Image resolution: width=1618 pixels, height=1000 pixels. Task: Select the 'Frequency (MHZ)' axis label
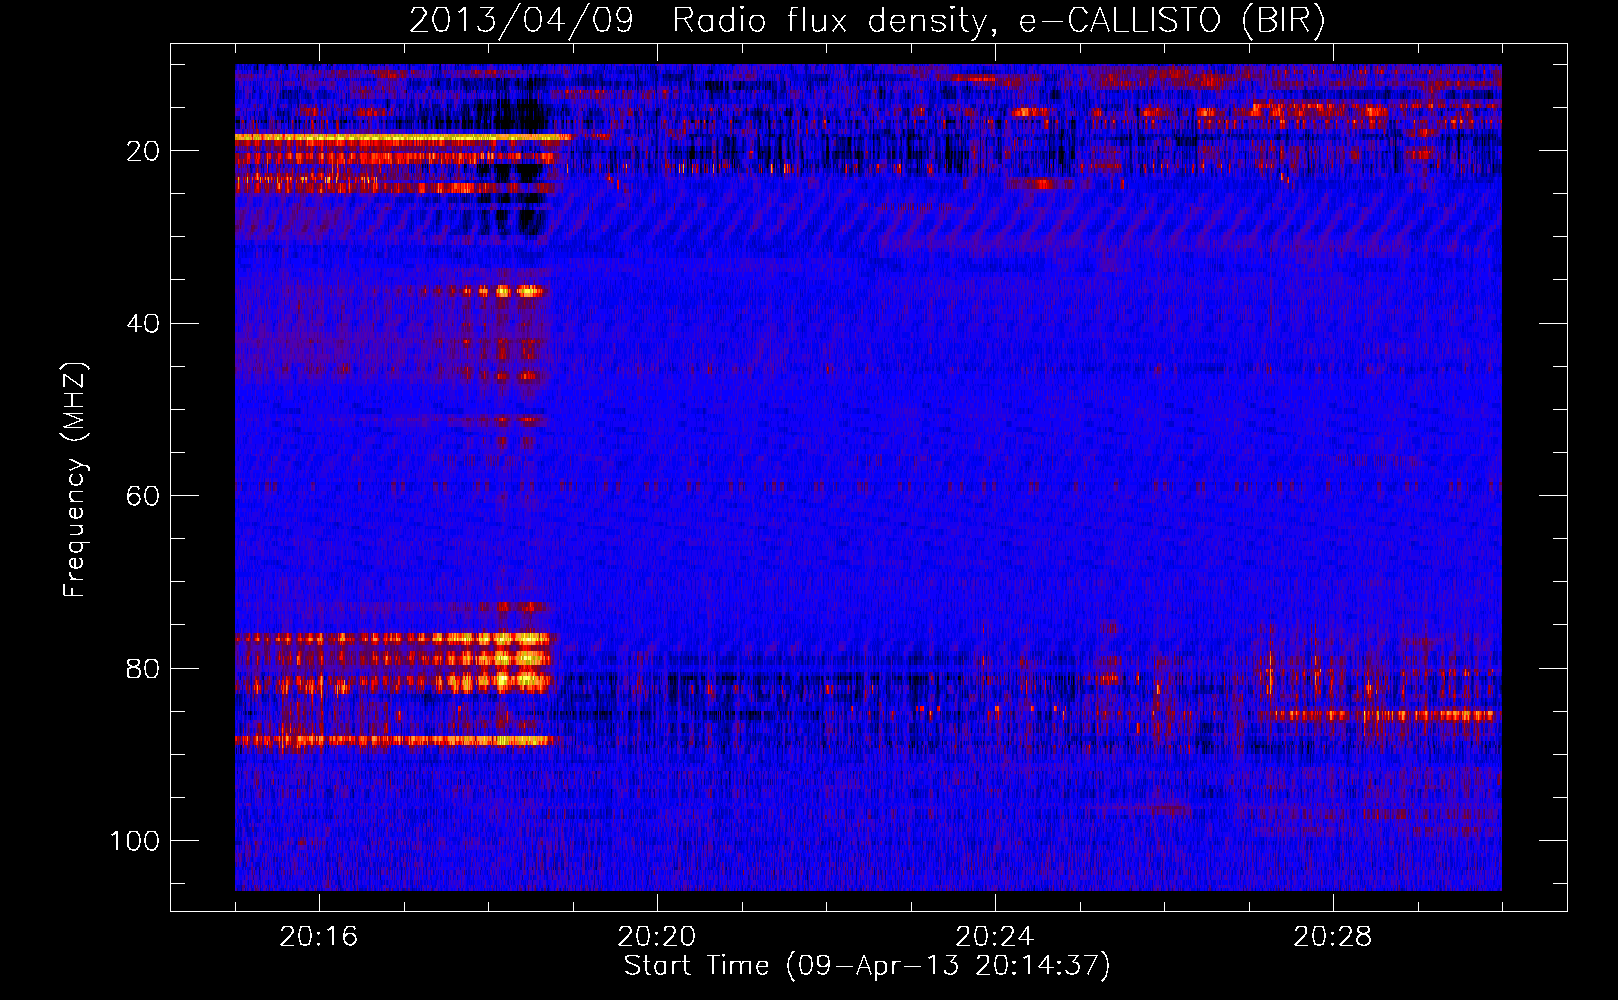75,480
